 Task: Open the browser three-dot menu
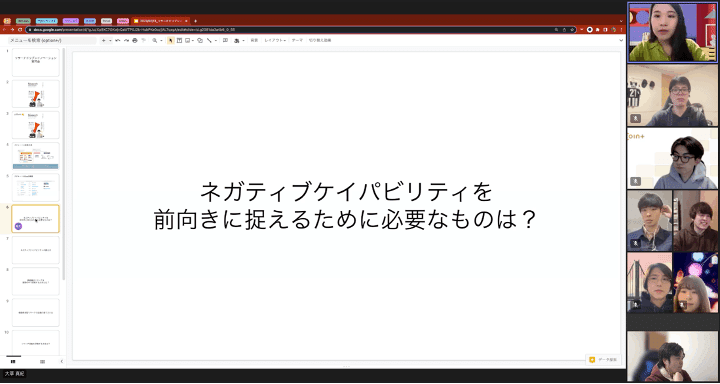tap(622, 29)
